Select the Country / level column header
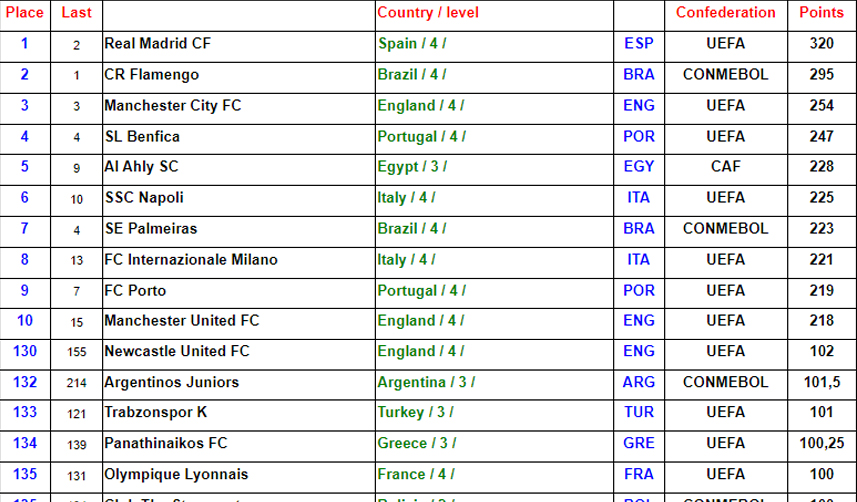Image resolution: width=857 pixels, height=502 pixels. point(427,13)
